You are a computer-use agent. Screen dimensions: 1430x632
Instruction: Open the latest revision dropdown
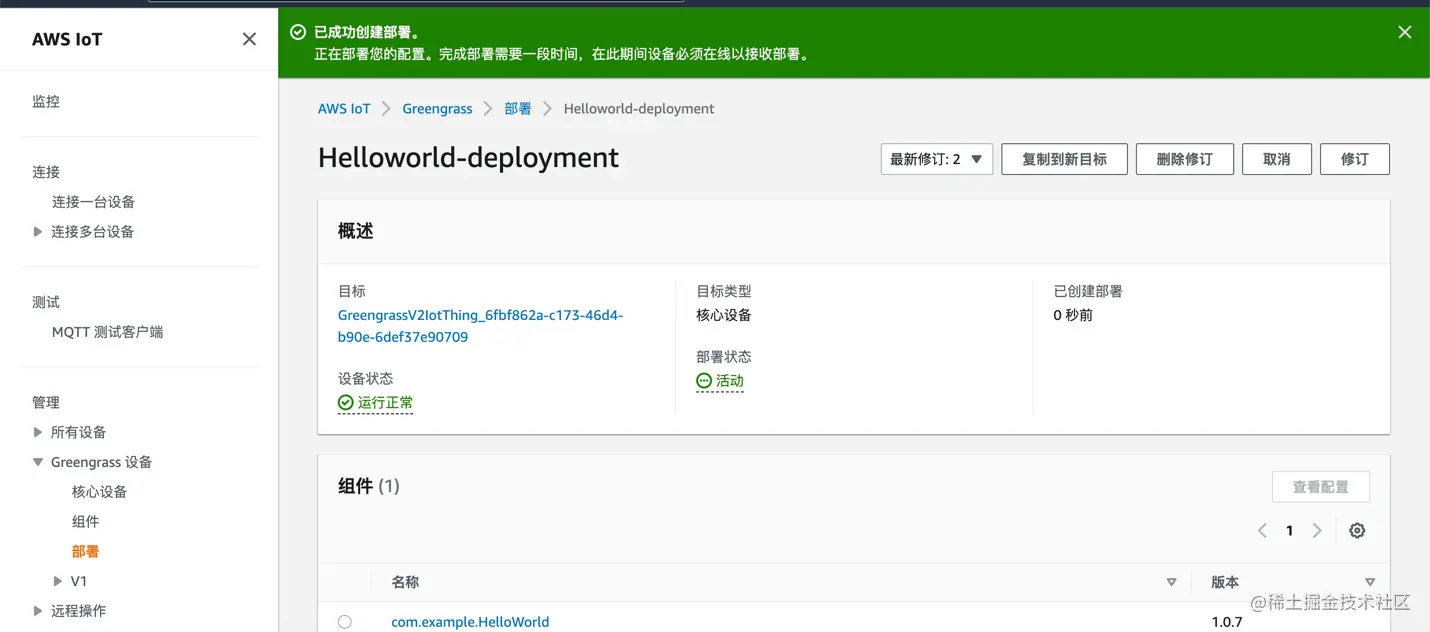[x=936, y=159]
